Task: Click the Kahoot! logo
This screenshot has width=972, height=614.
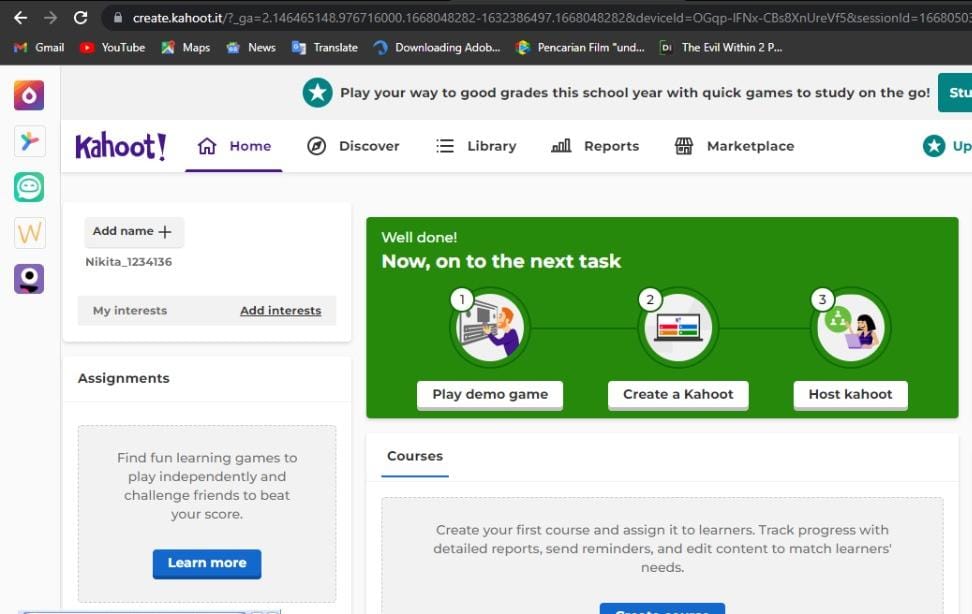Action: pyautogui.click(x=120, y=146)
